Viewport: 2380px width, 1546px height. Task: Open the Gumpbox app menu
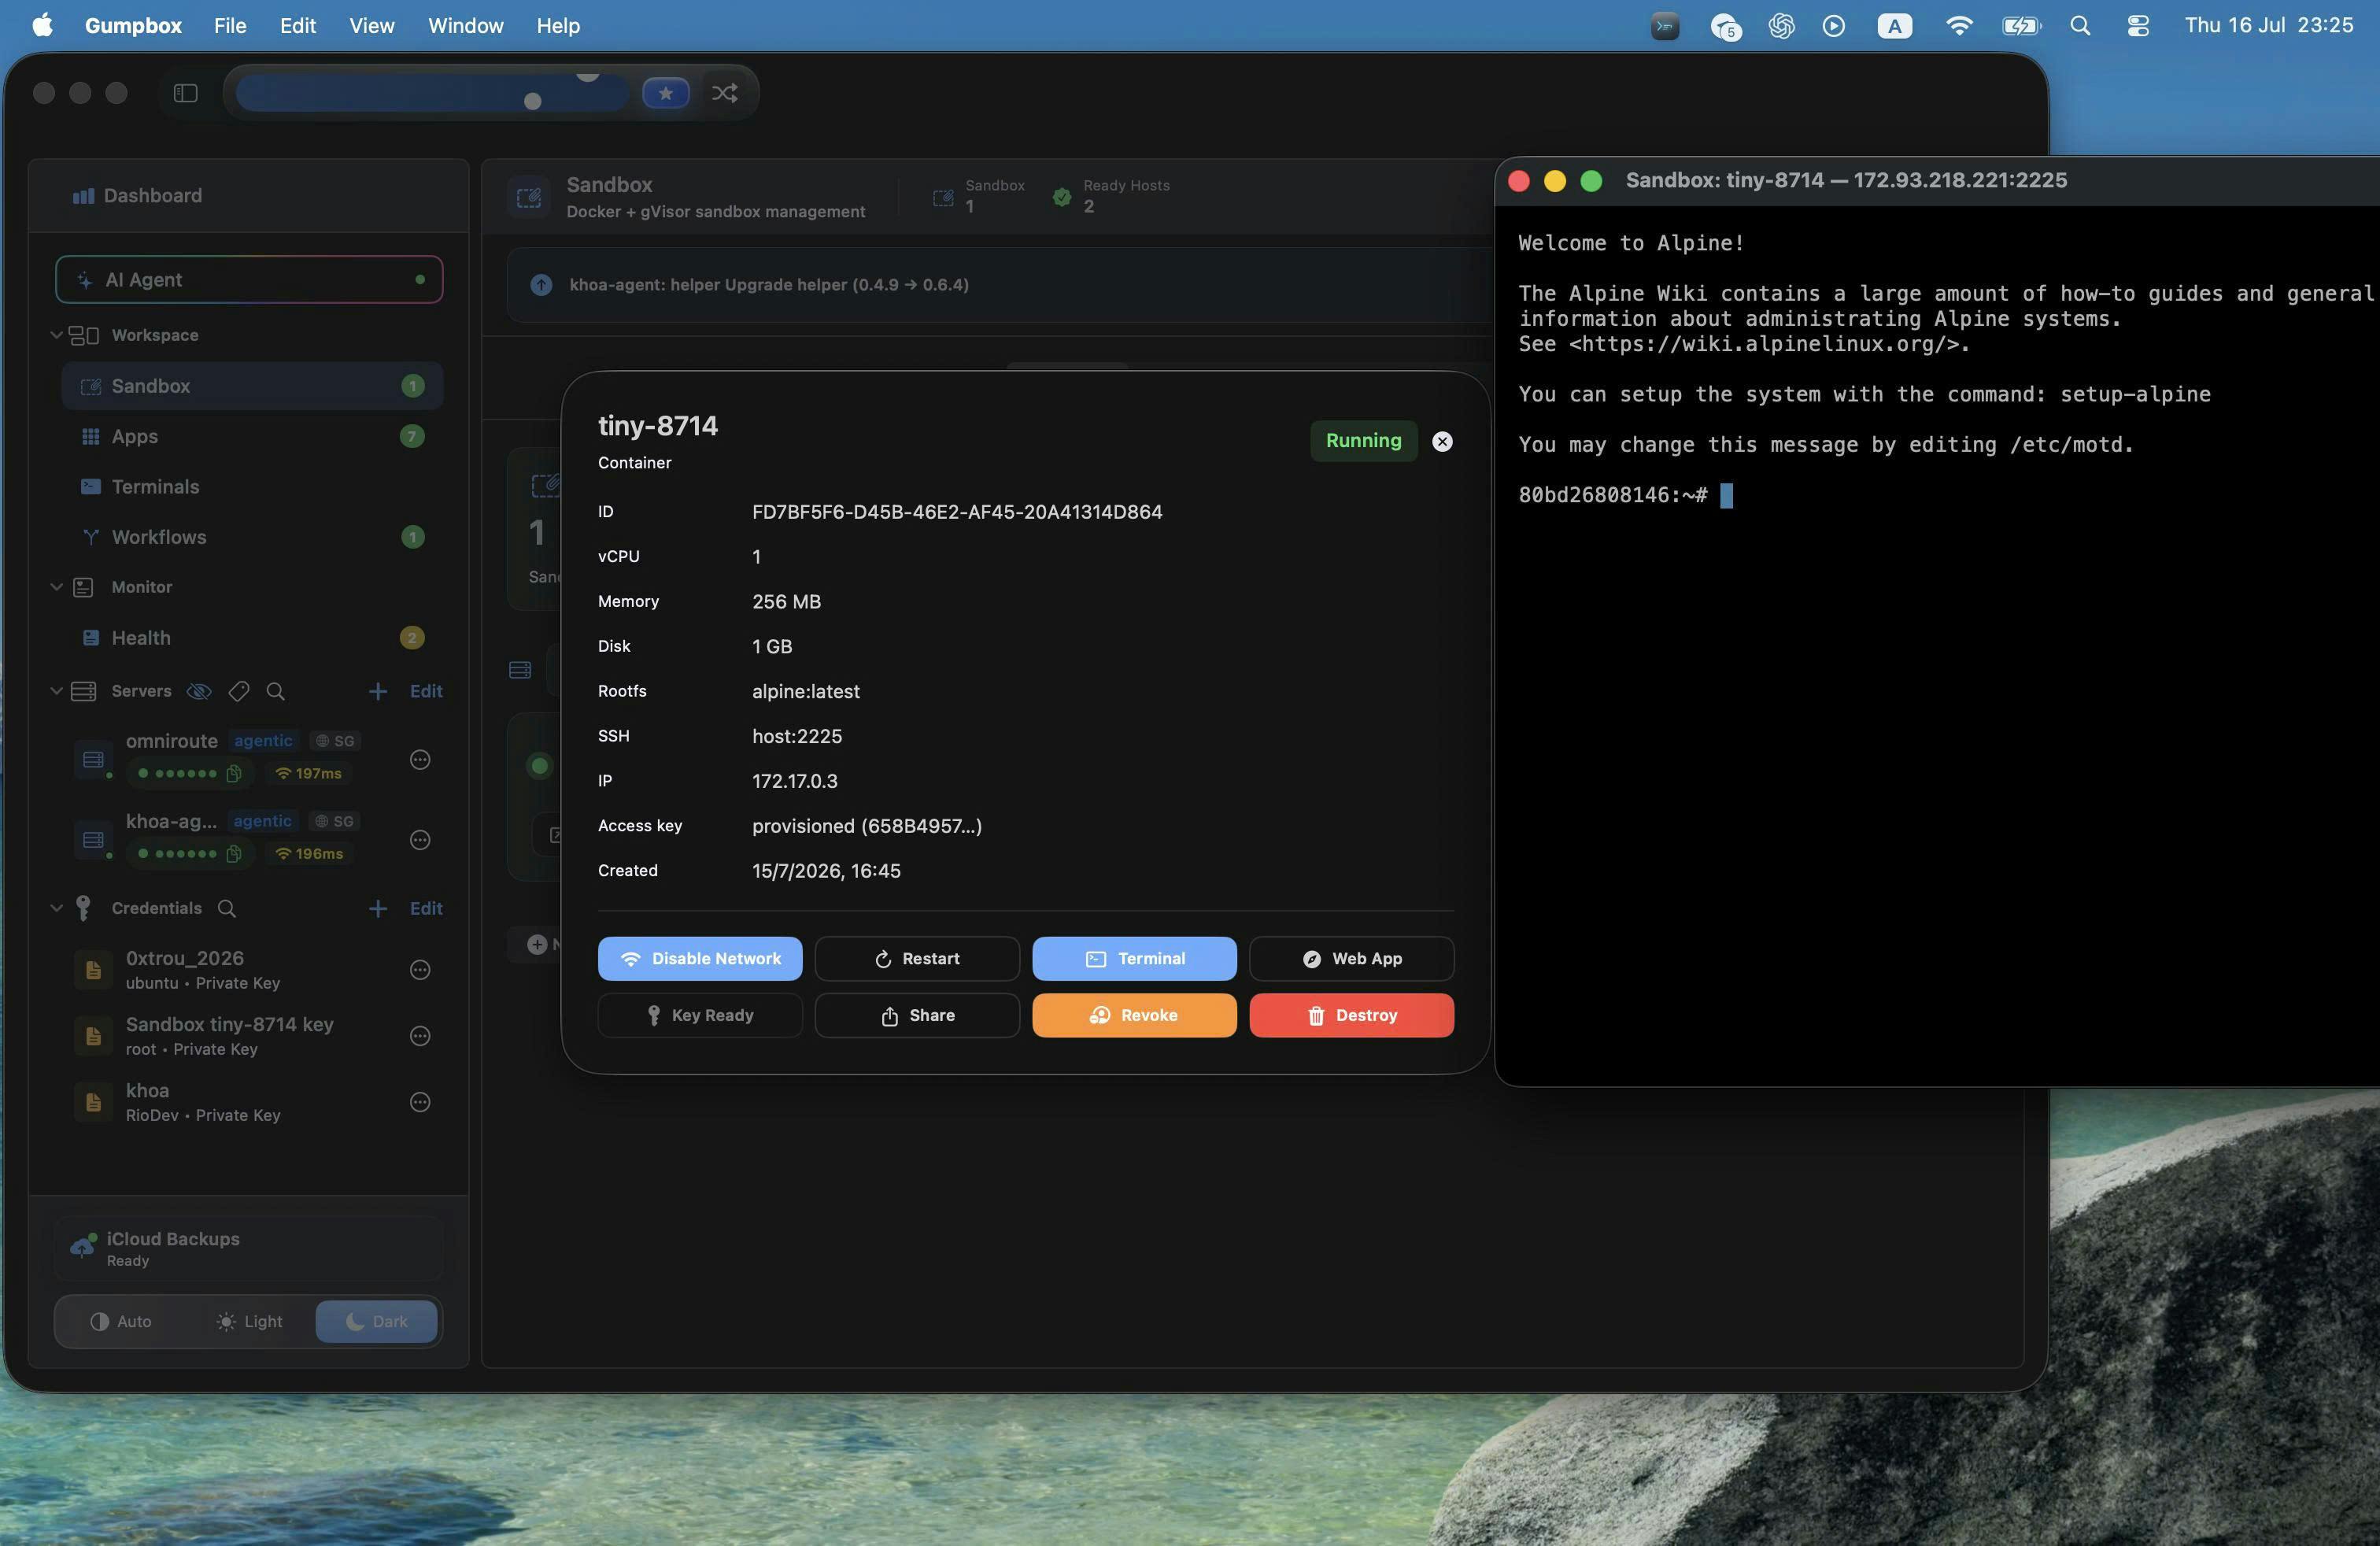click(133, 26)
